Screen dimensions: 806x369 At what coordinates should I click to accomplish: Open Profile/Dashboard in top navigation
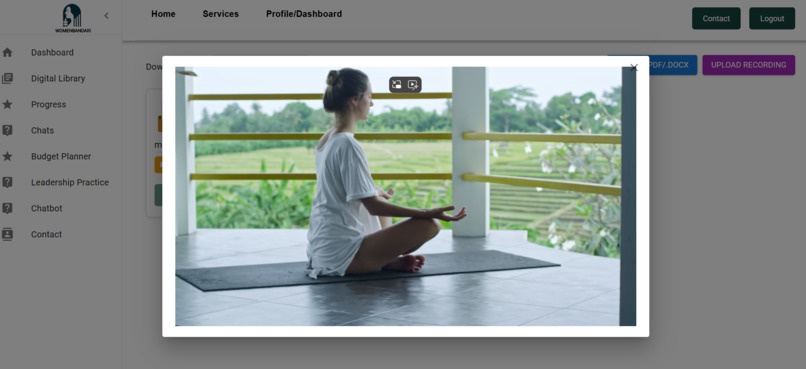point(304,14)
